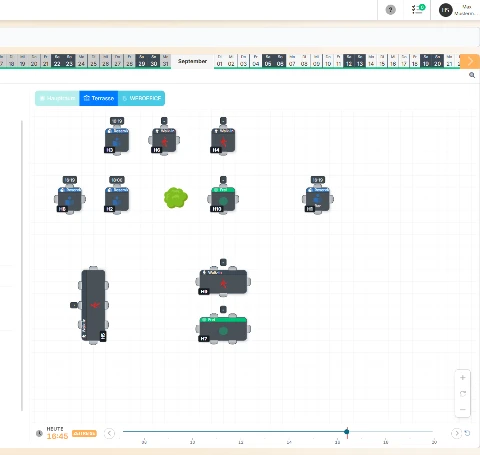The height and width of the screenshot is (455, 480).
Task: Reset floor plan view with the rotate icon
Action: 462,394
